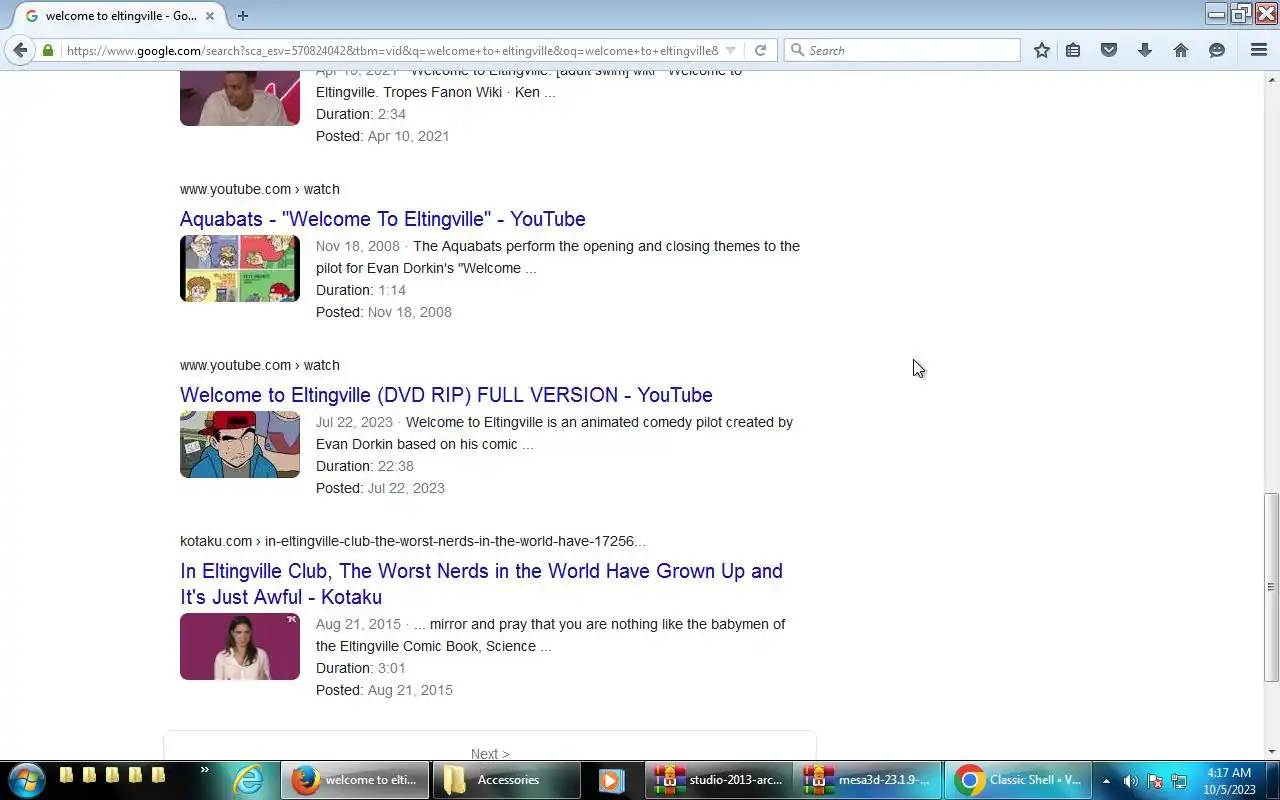This screenshot has width=1280, height=800.
Task: Click 'Duration: 1:14' text
Action: (x=361, y=290)
